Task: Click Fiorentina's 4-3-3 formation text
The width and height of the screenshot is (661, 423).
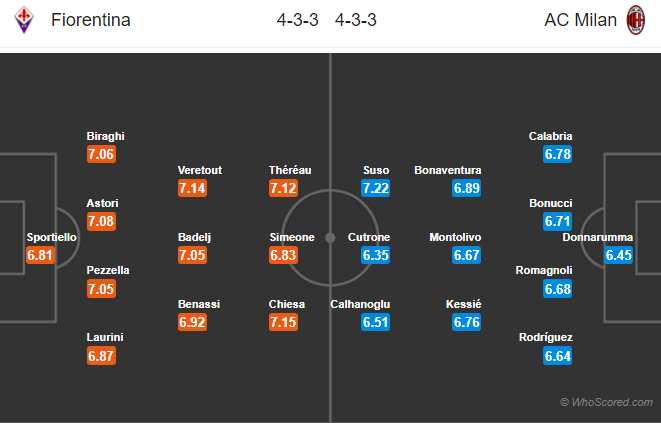Action: pyautogui.click(x=297, y=20)
